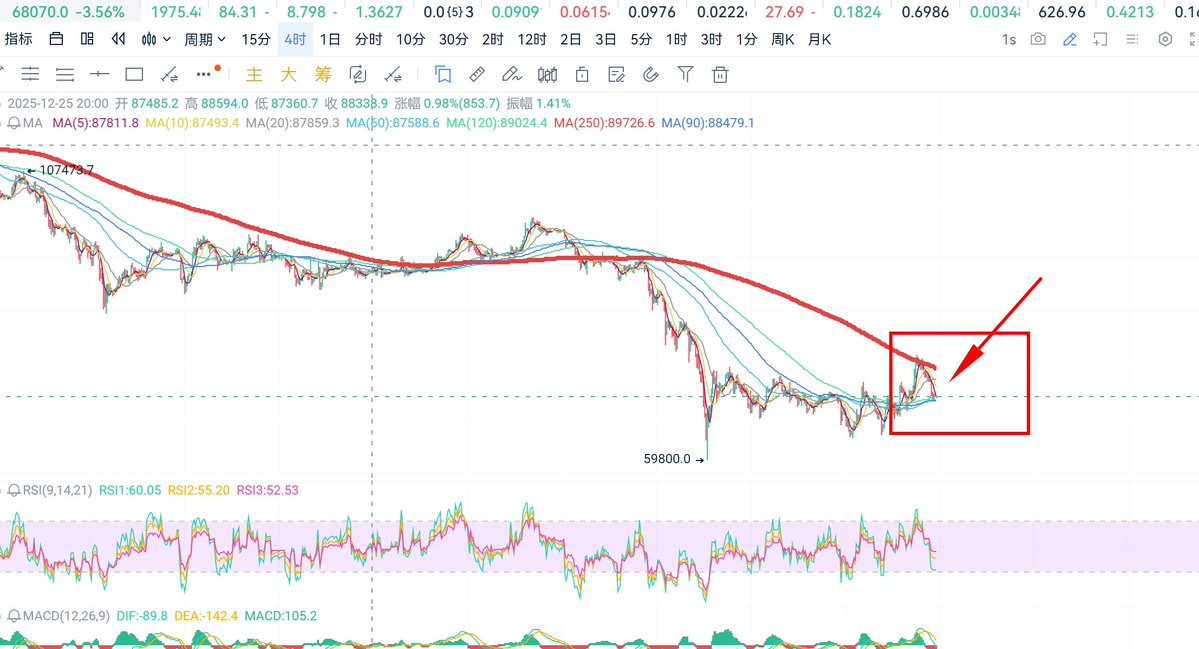Click the paperclip magnet icon

(x=651, y=74)
